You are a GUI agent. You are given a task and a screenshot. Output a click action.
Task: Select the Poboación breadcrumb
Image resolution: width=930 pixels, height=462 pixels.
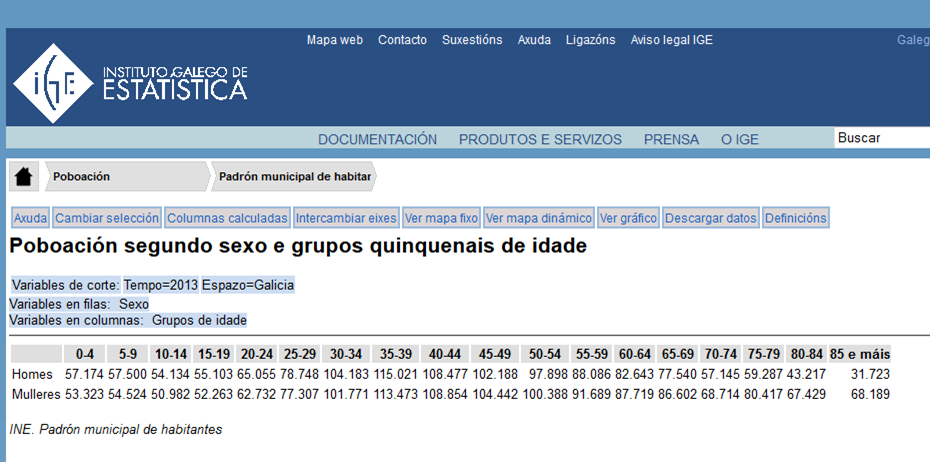[x=82, y=177]
